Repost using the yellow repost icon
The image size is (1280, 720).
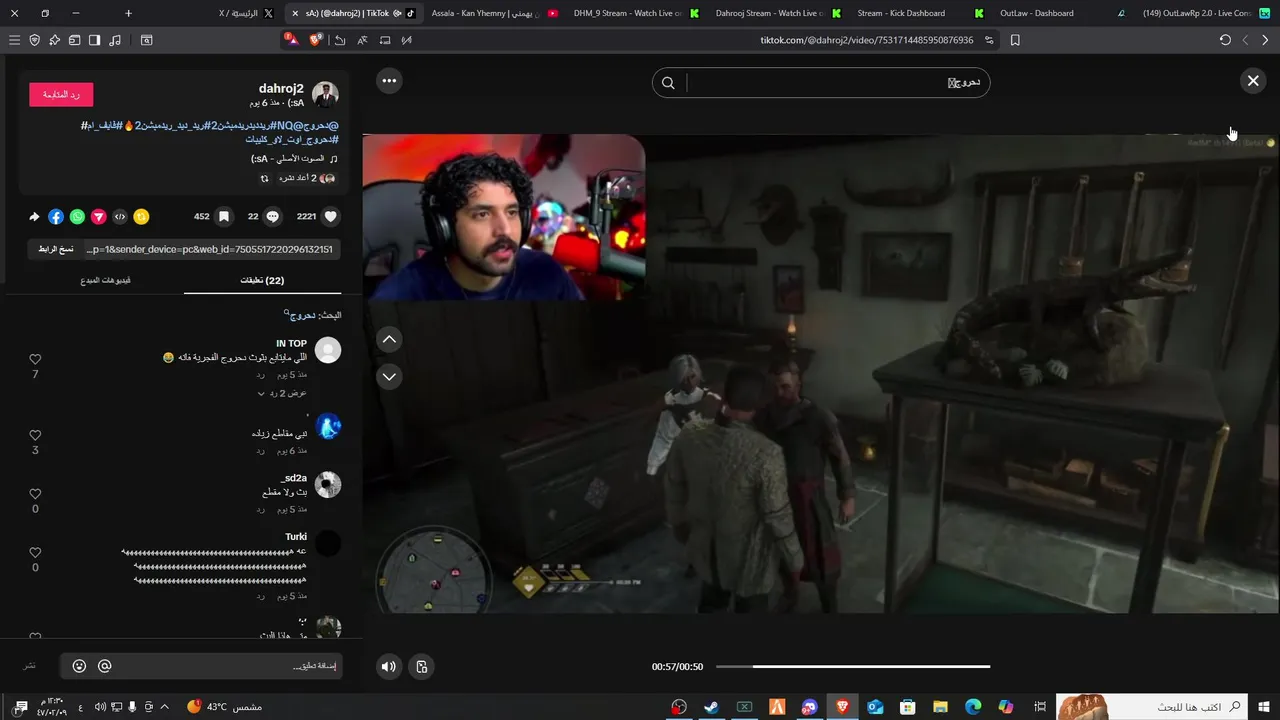coord(141,216)
